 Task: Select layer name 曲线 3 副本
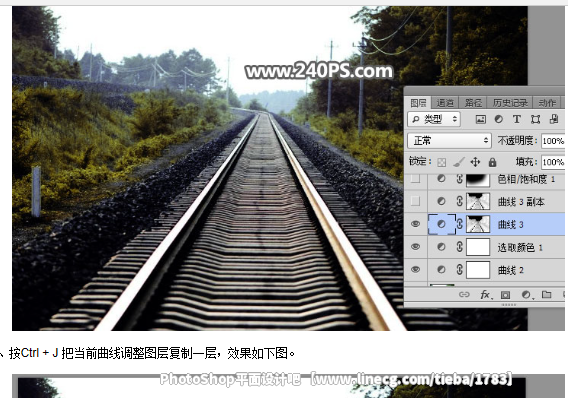coord(521,202)
